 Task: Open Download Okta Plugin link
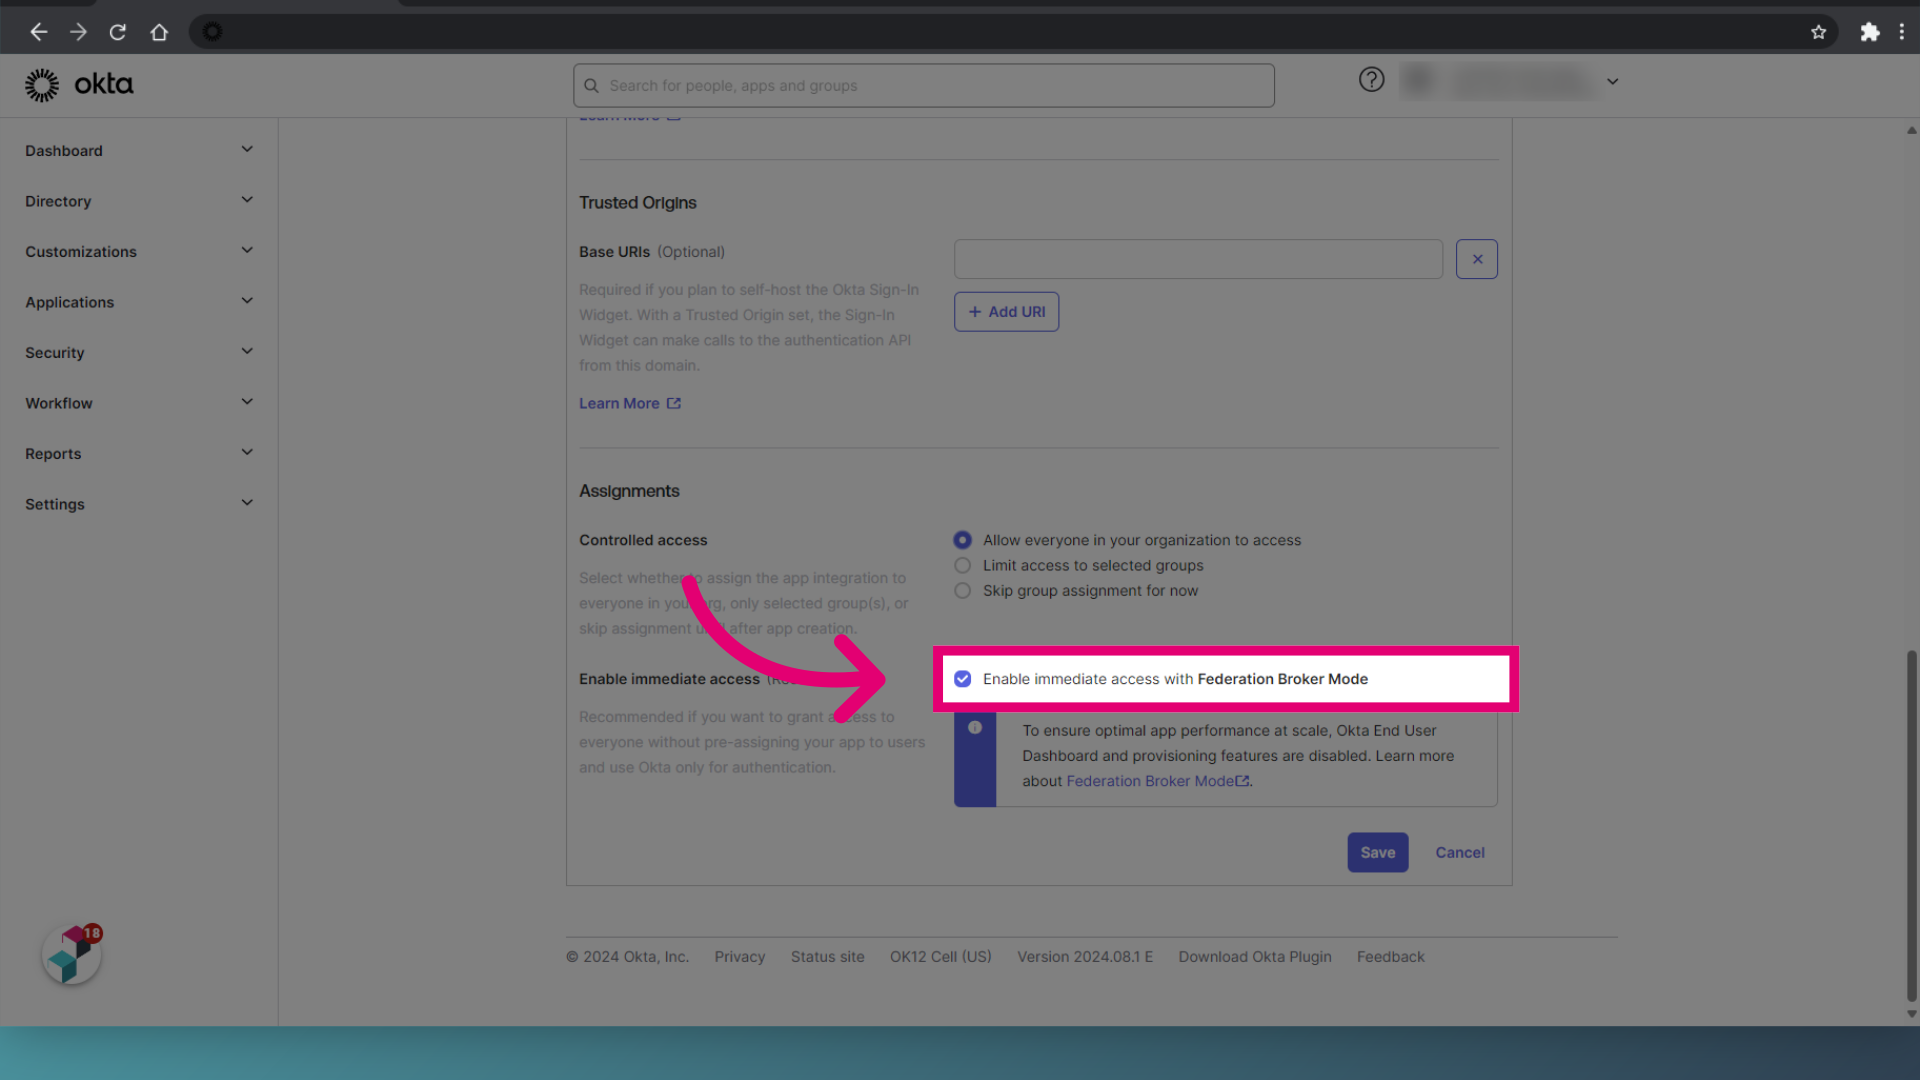(x=1254, y=957)
